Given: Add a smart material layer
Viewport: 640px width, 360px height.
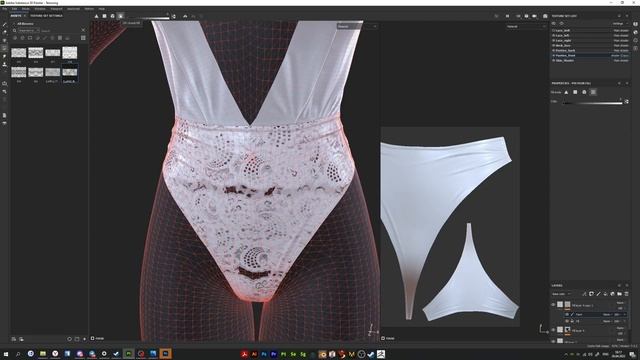Looking at the screenshot, I should coord(612,294).
